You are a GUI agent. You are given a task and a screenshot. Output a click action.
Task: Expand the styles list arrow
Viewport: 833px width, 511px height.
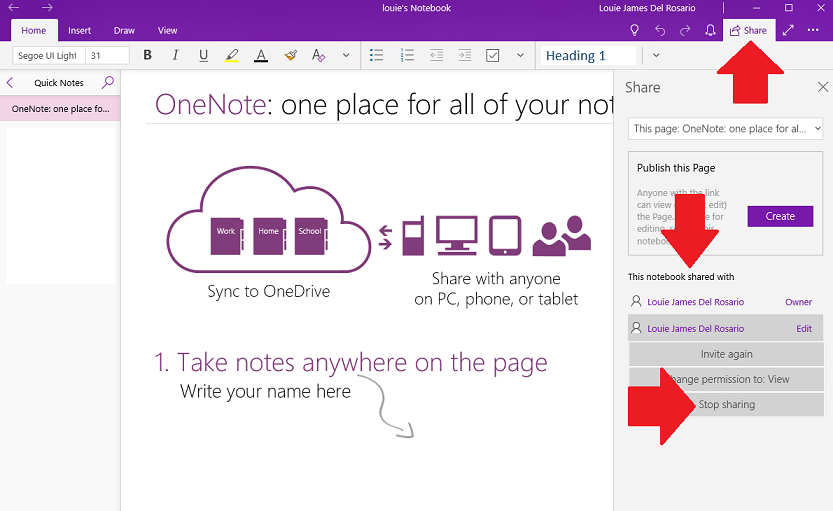pyautogui.click(x=656, y=55)
